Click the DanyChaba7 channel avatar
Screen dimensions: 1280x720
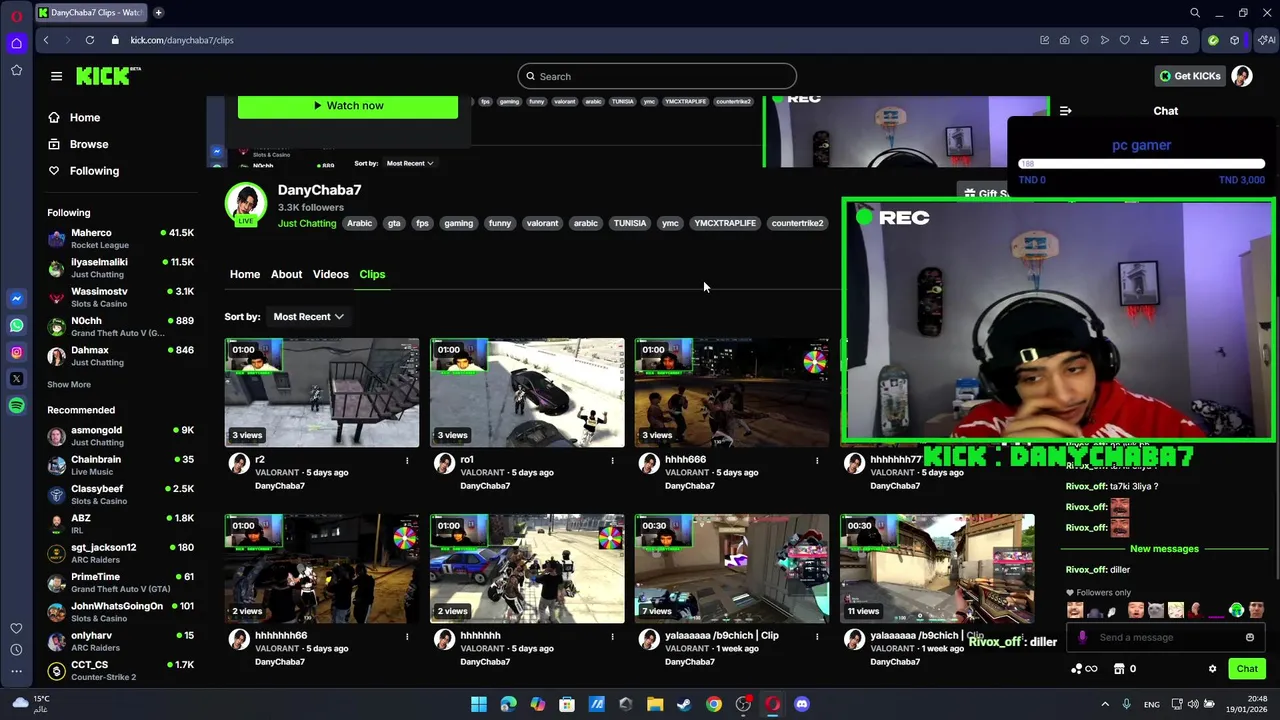245,204
